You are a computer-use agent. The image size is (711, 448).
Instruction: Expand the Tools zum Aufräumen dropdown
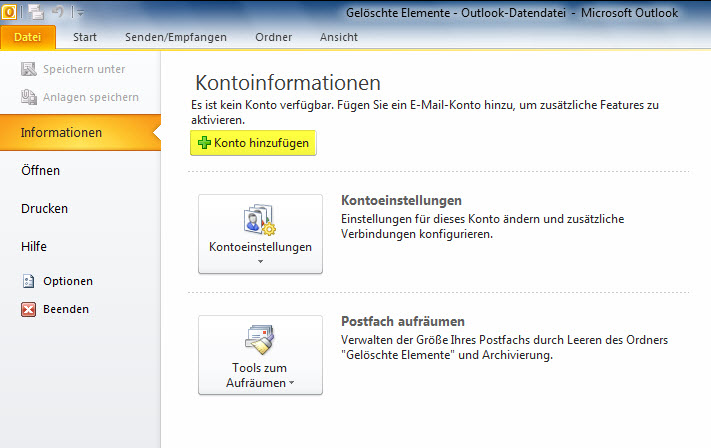point(260,355)
